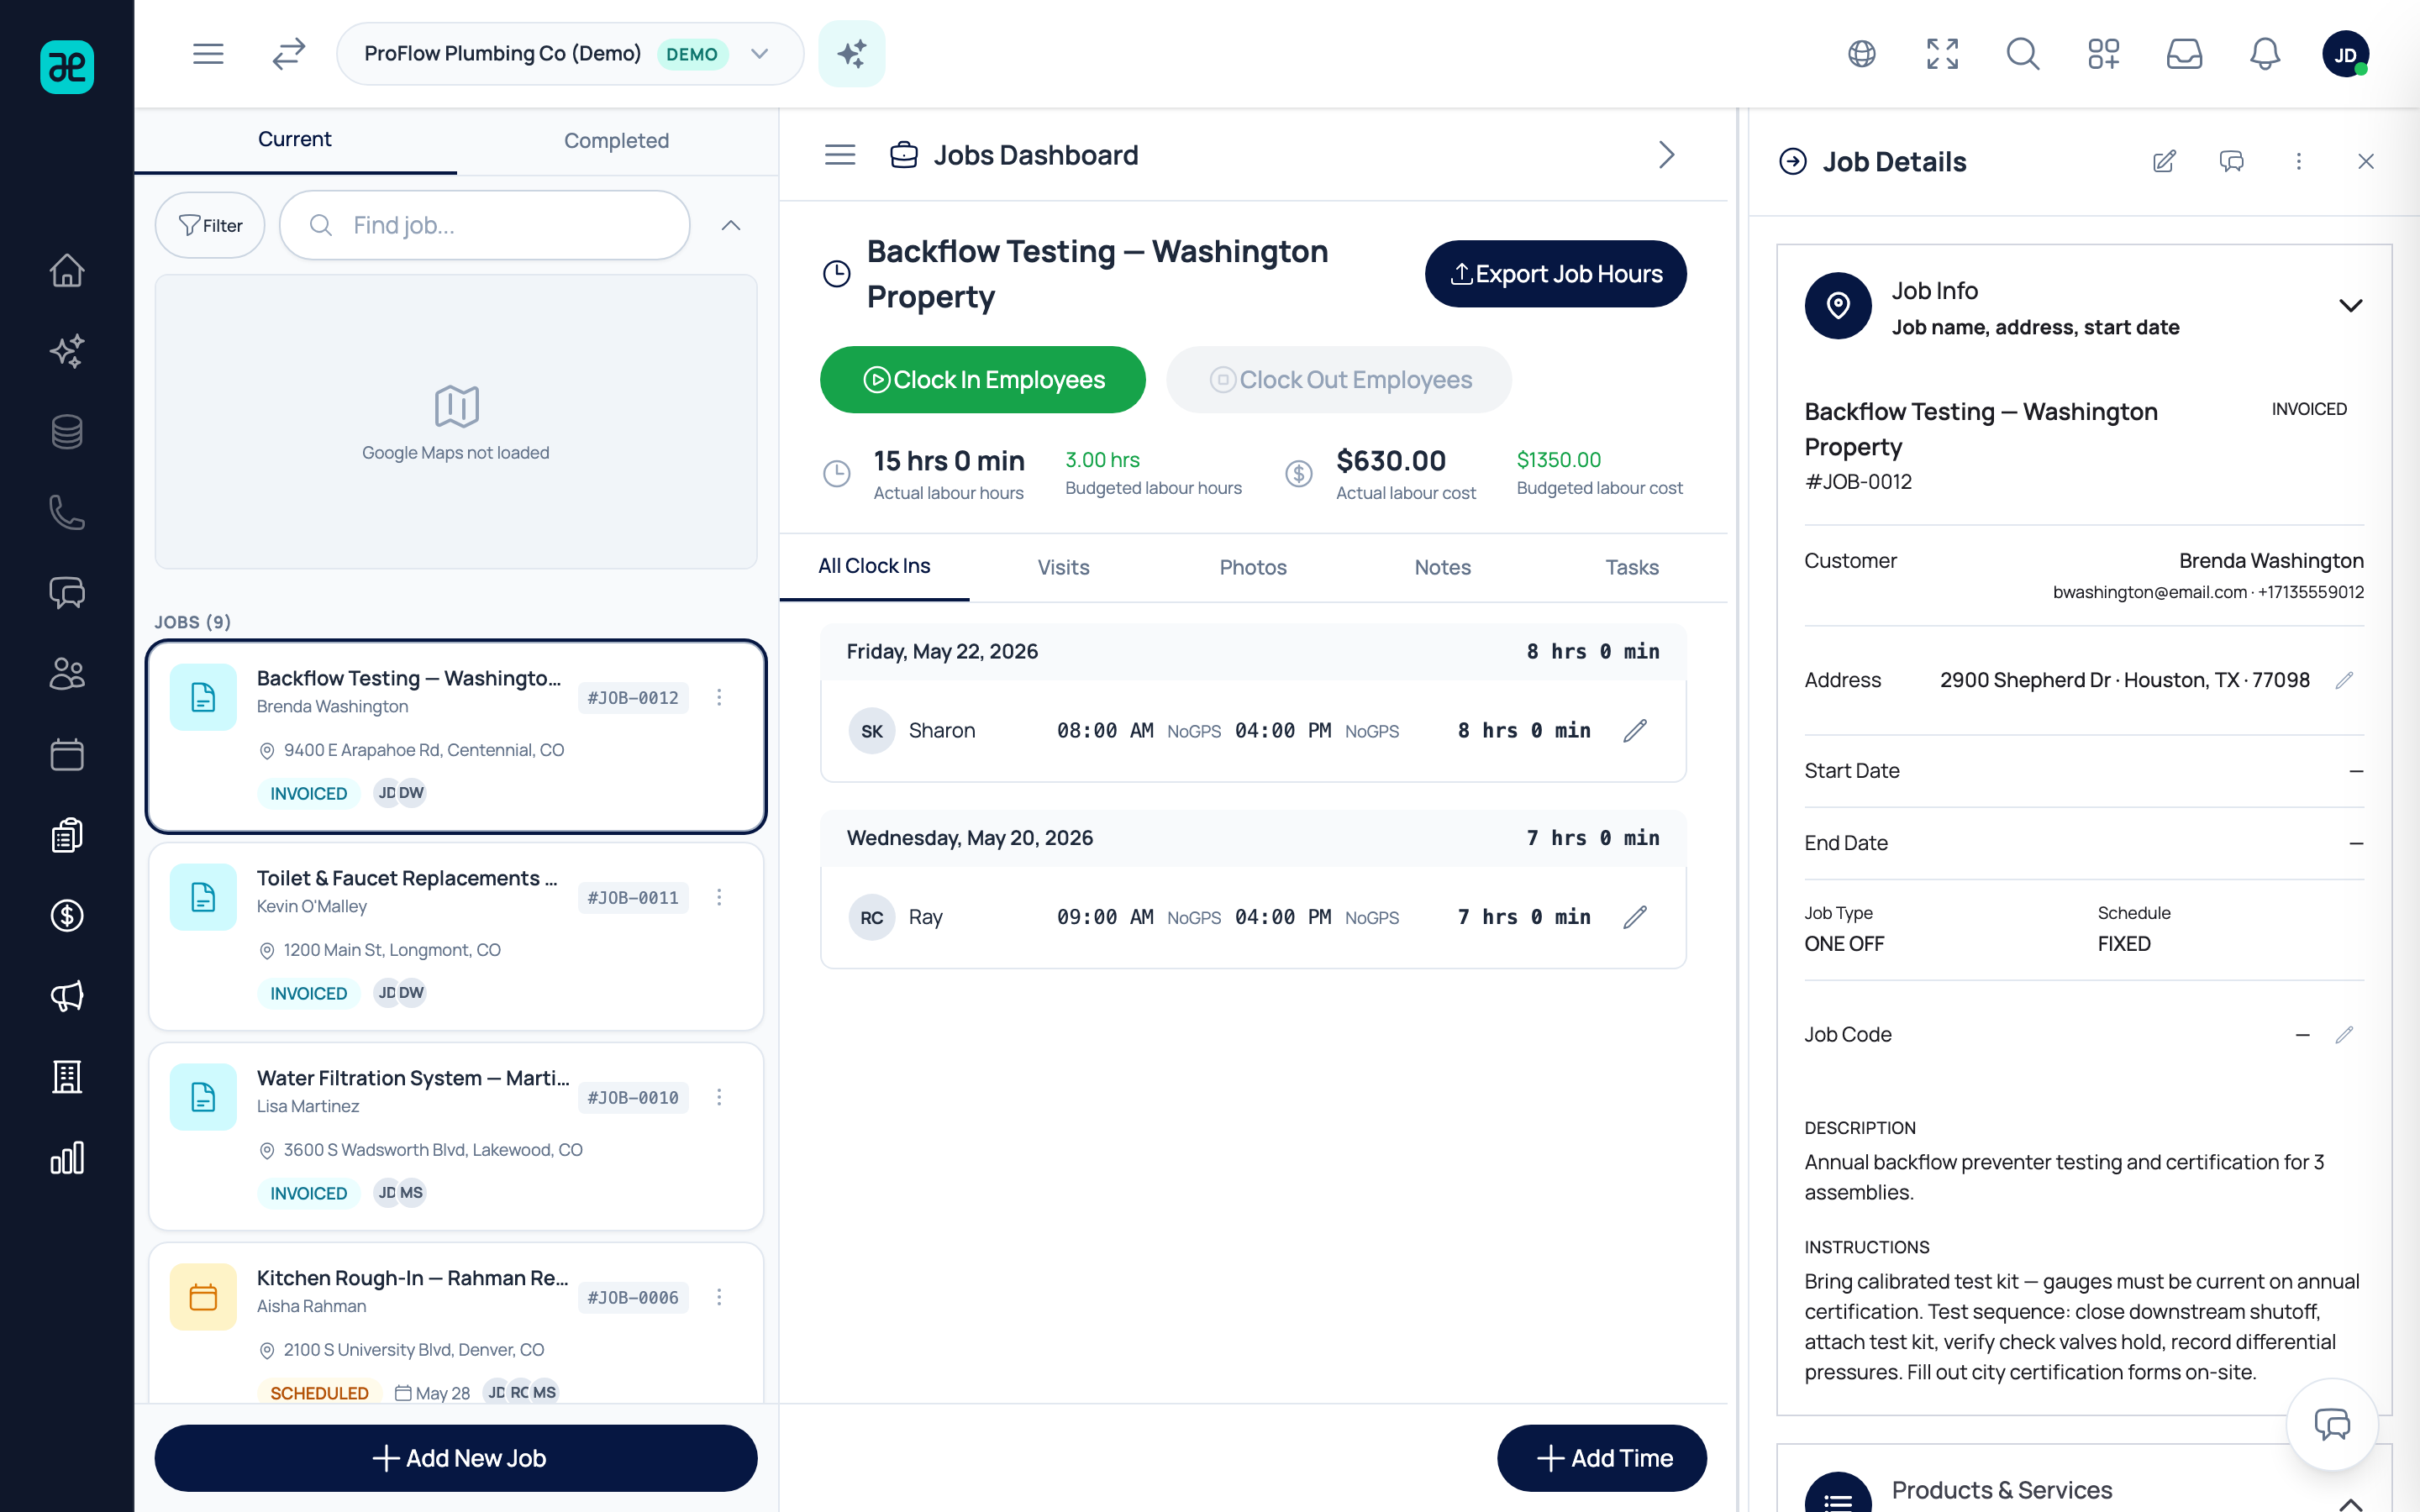The image size is (2420, 1512).
Task: Open the apps grid plus icon
Action: pos(2104,54)
